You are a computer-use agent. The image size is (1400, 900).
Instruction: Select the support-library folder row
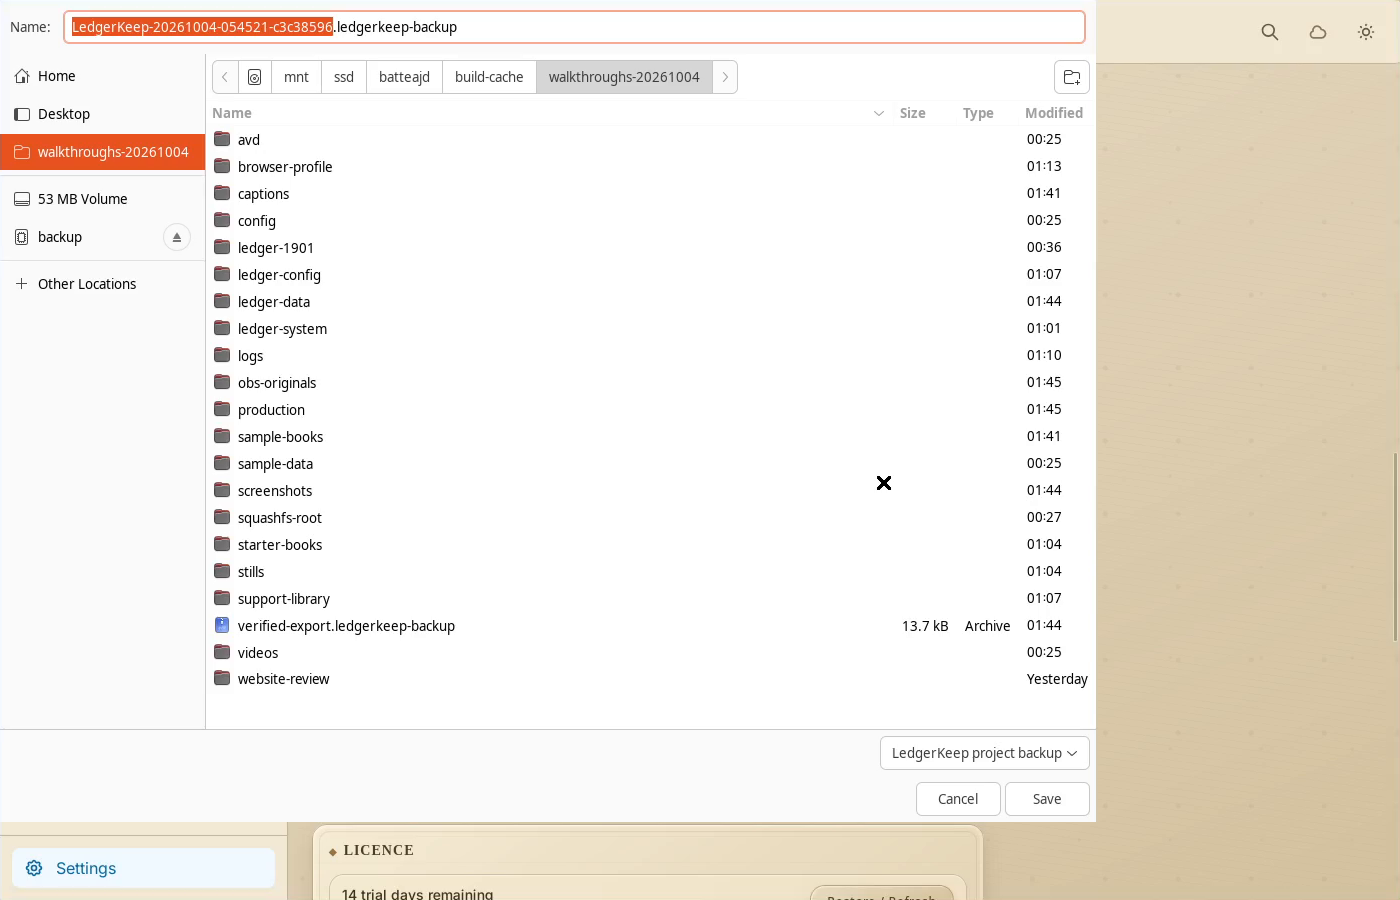[651, 598]
